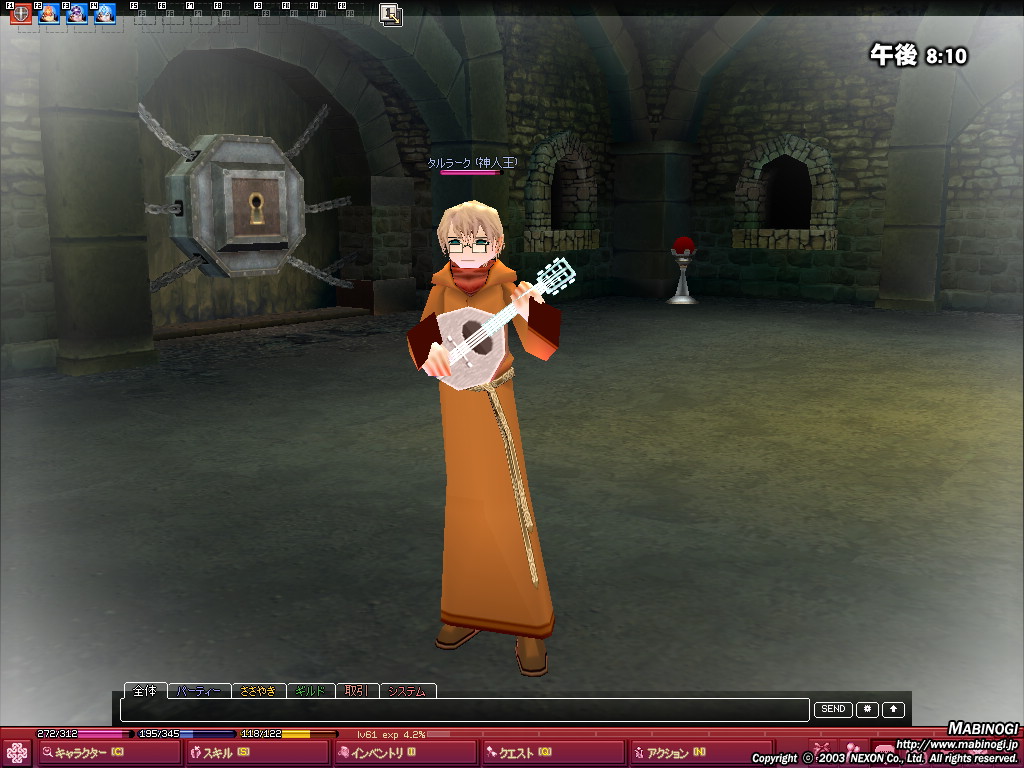Viewport: 1024px width, 768px height.
Task: Click the asterisk chat option button
Action: [x=866, y=709]
